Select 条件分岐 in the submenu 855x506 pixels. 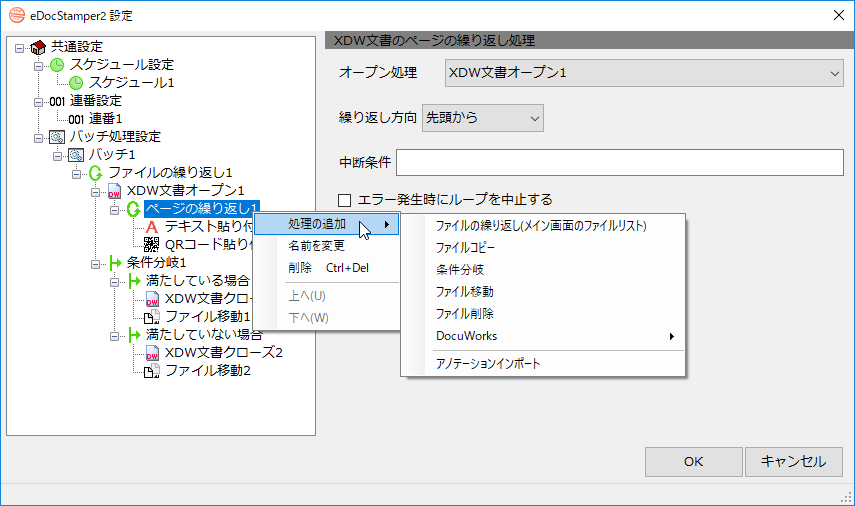(543, 269)
